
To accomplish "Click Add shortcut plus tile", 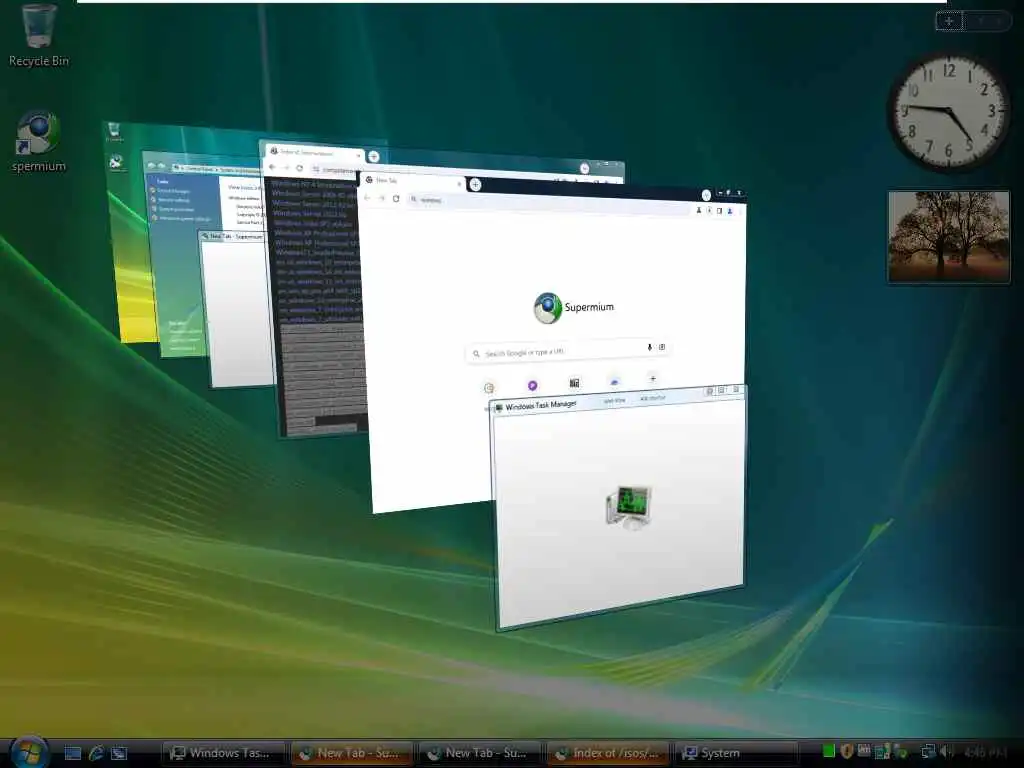I will (x=652, y=378).
